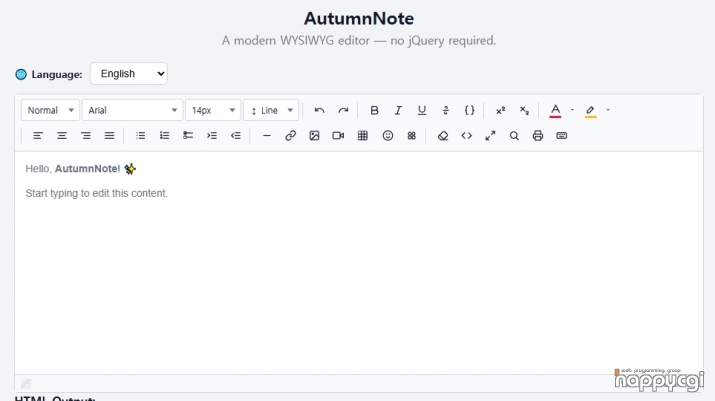Apply the red text color swatch
715x401 pixels.
(x=555, y=110)
